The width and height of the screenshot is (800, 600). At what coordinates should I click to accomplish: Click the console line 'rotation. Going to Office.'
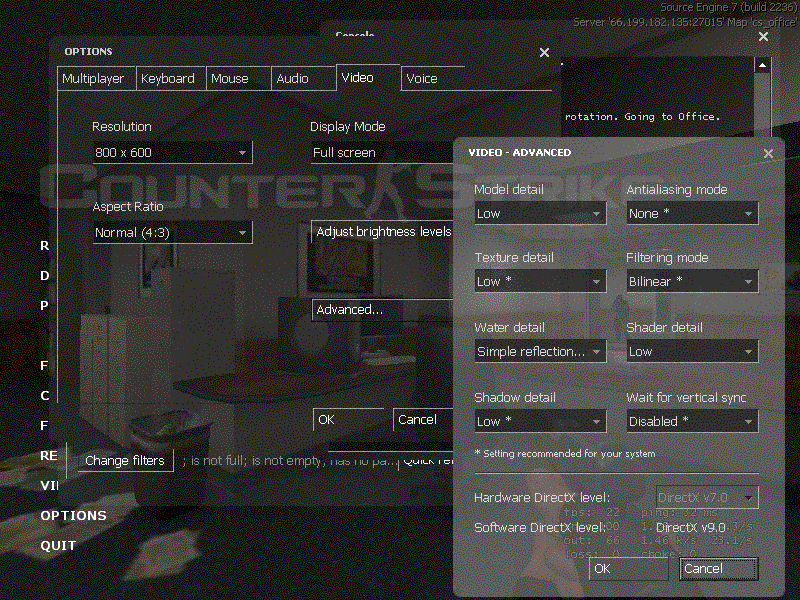pos(642,117)
